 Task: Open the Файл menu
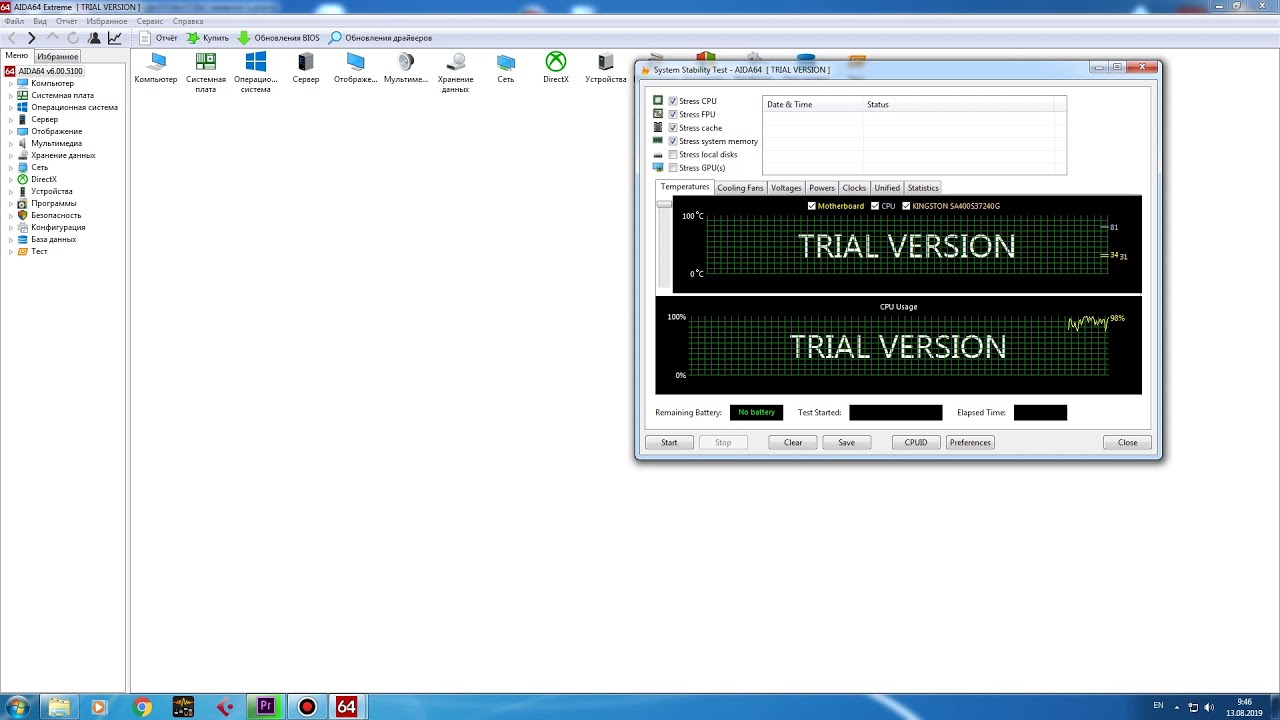pos(14,21)
